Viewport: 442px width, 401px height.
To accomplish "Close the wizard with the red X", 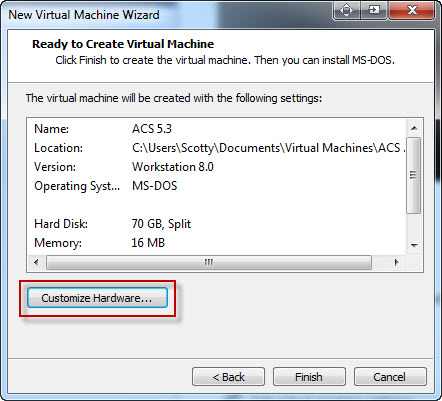I will 412,10.
